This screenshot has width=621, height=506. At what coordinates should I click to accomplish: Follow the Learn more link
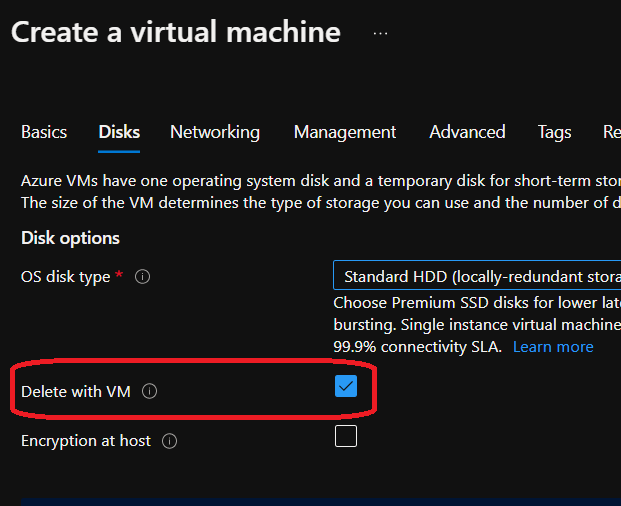tap(553, 347)
